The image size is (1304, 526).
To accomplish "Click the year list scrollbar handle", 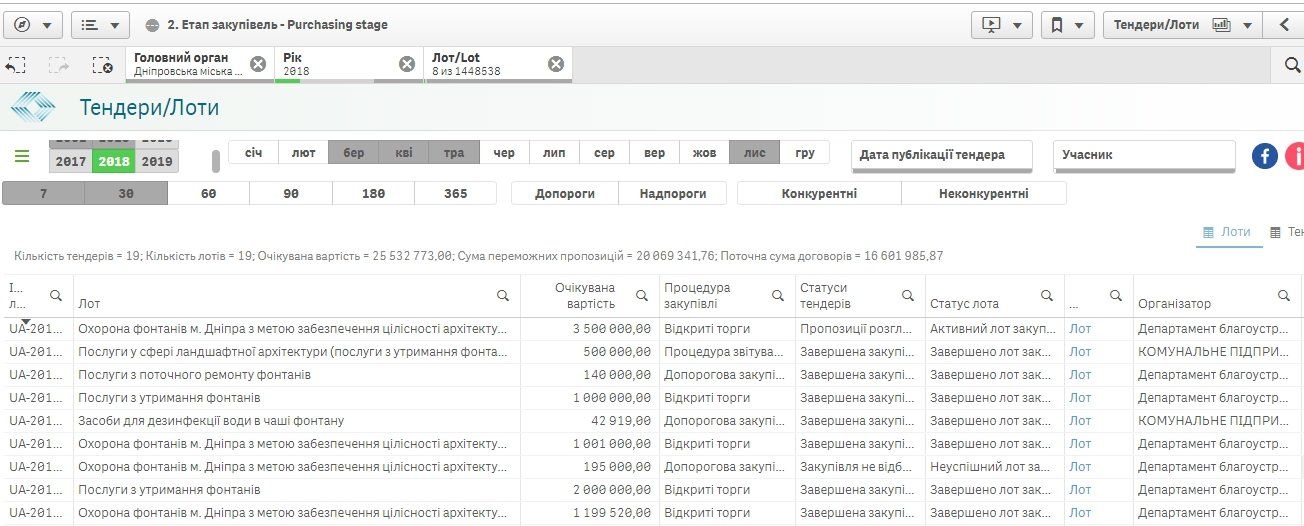I will click(215, 161).
